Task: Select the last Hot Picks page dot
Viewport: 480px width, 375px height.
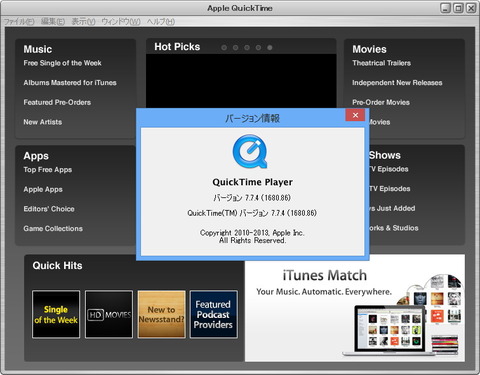Action: coord(270,48)
